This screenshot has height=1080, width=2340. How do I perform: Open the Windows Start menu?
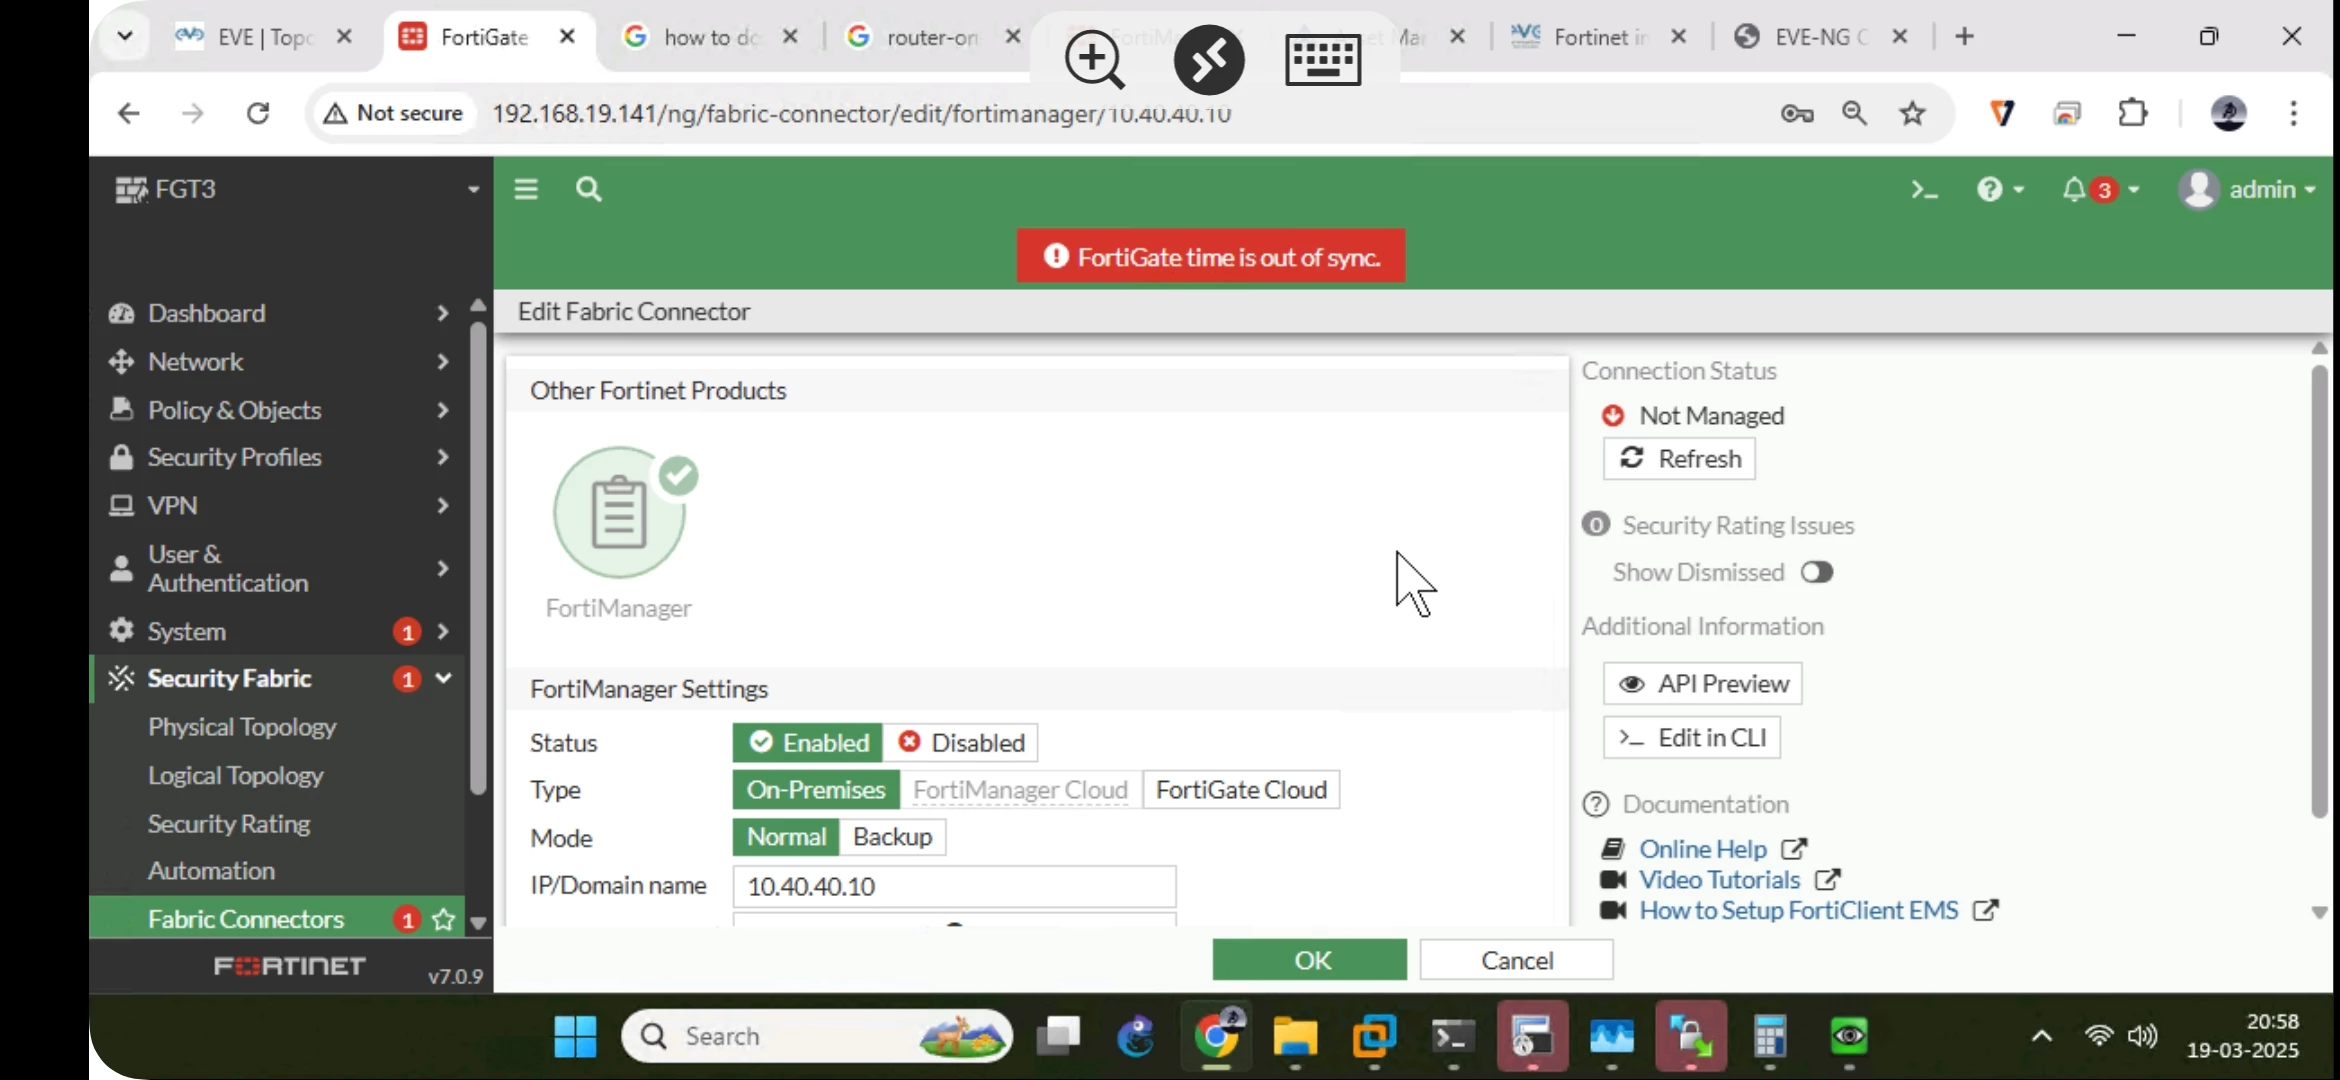pyautogui.click(x=576, y=1037)
